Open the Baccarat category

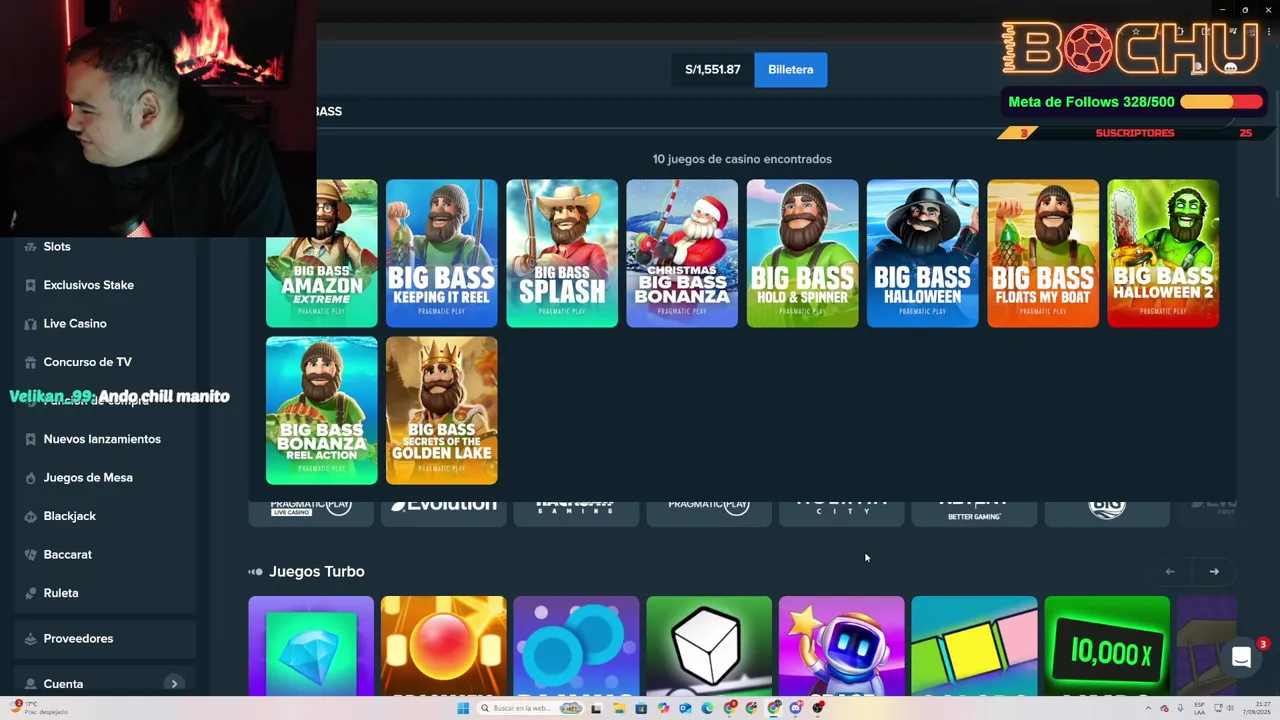click(x=67, y=555)
